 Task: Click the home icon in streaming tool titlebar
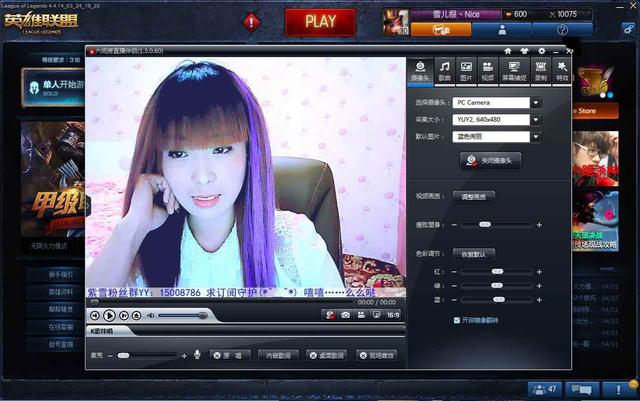point(508,51)
